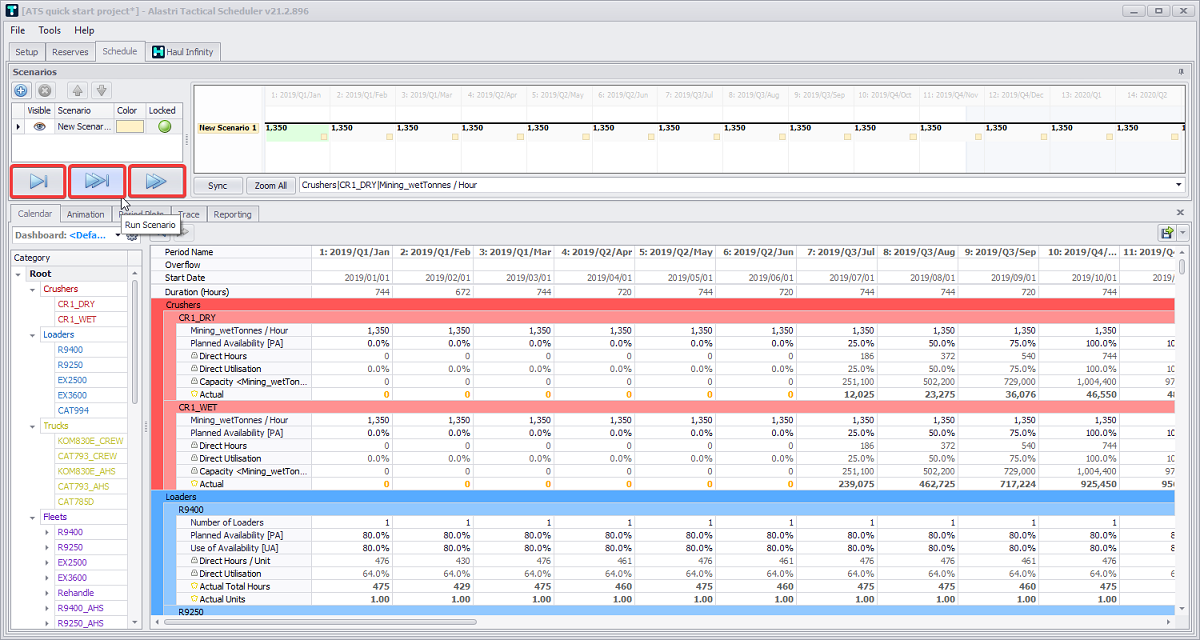This screenshot has width=1200, height=640.
Task: Open the Dashboard selection dropdown
Action: (118, 235)
